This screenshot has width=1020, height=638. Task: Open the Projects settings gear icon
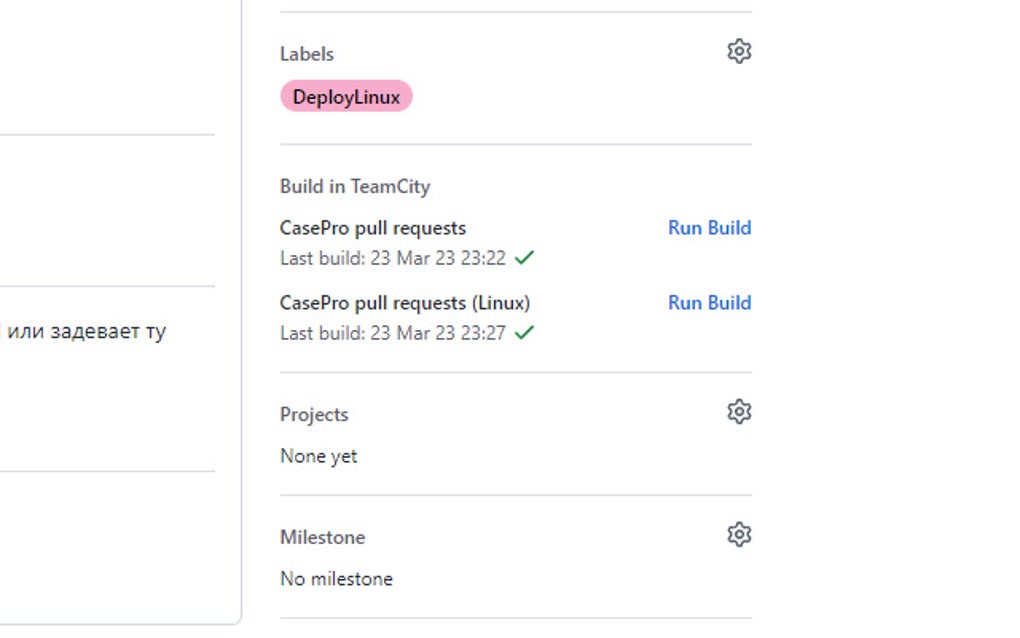pos(738,411)
